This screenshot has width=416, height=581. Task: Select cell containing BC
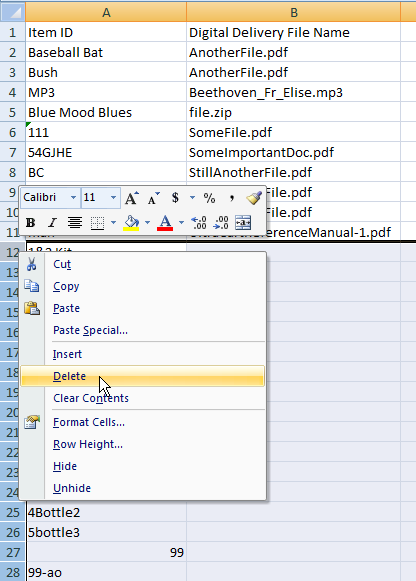[x=106, y=173]
